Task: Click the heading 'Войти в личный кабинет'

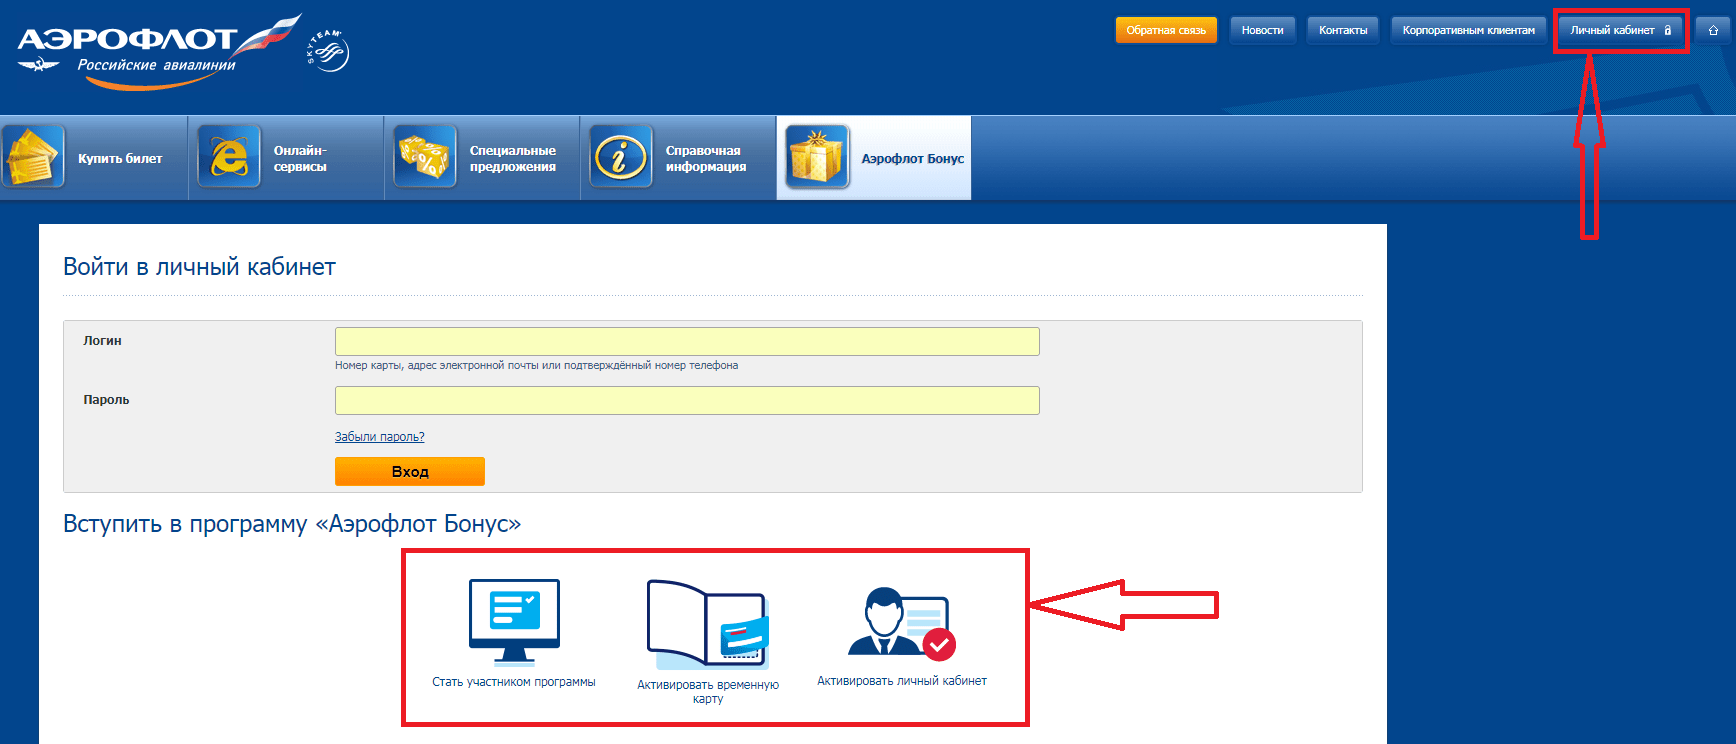Action: tap(199, 267)
